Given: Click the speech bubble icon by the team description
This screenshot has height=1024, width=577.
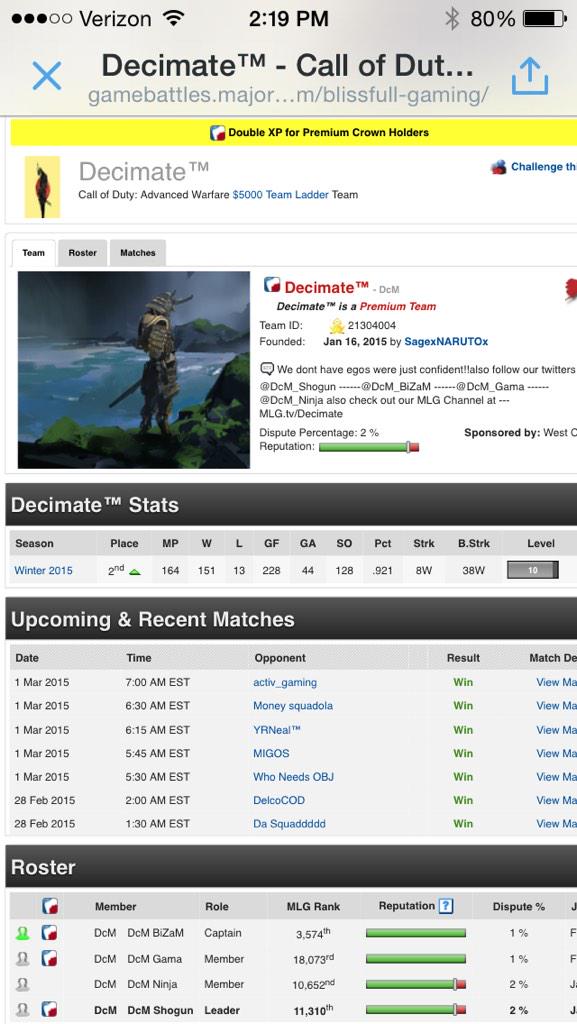Looking at the screenshot, I should [x=267, y=368].
